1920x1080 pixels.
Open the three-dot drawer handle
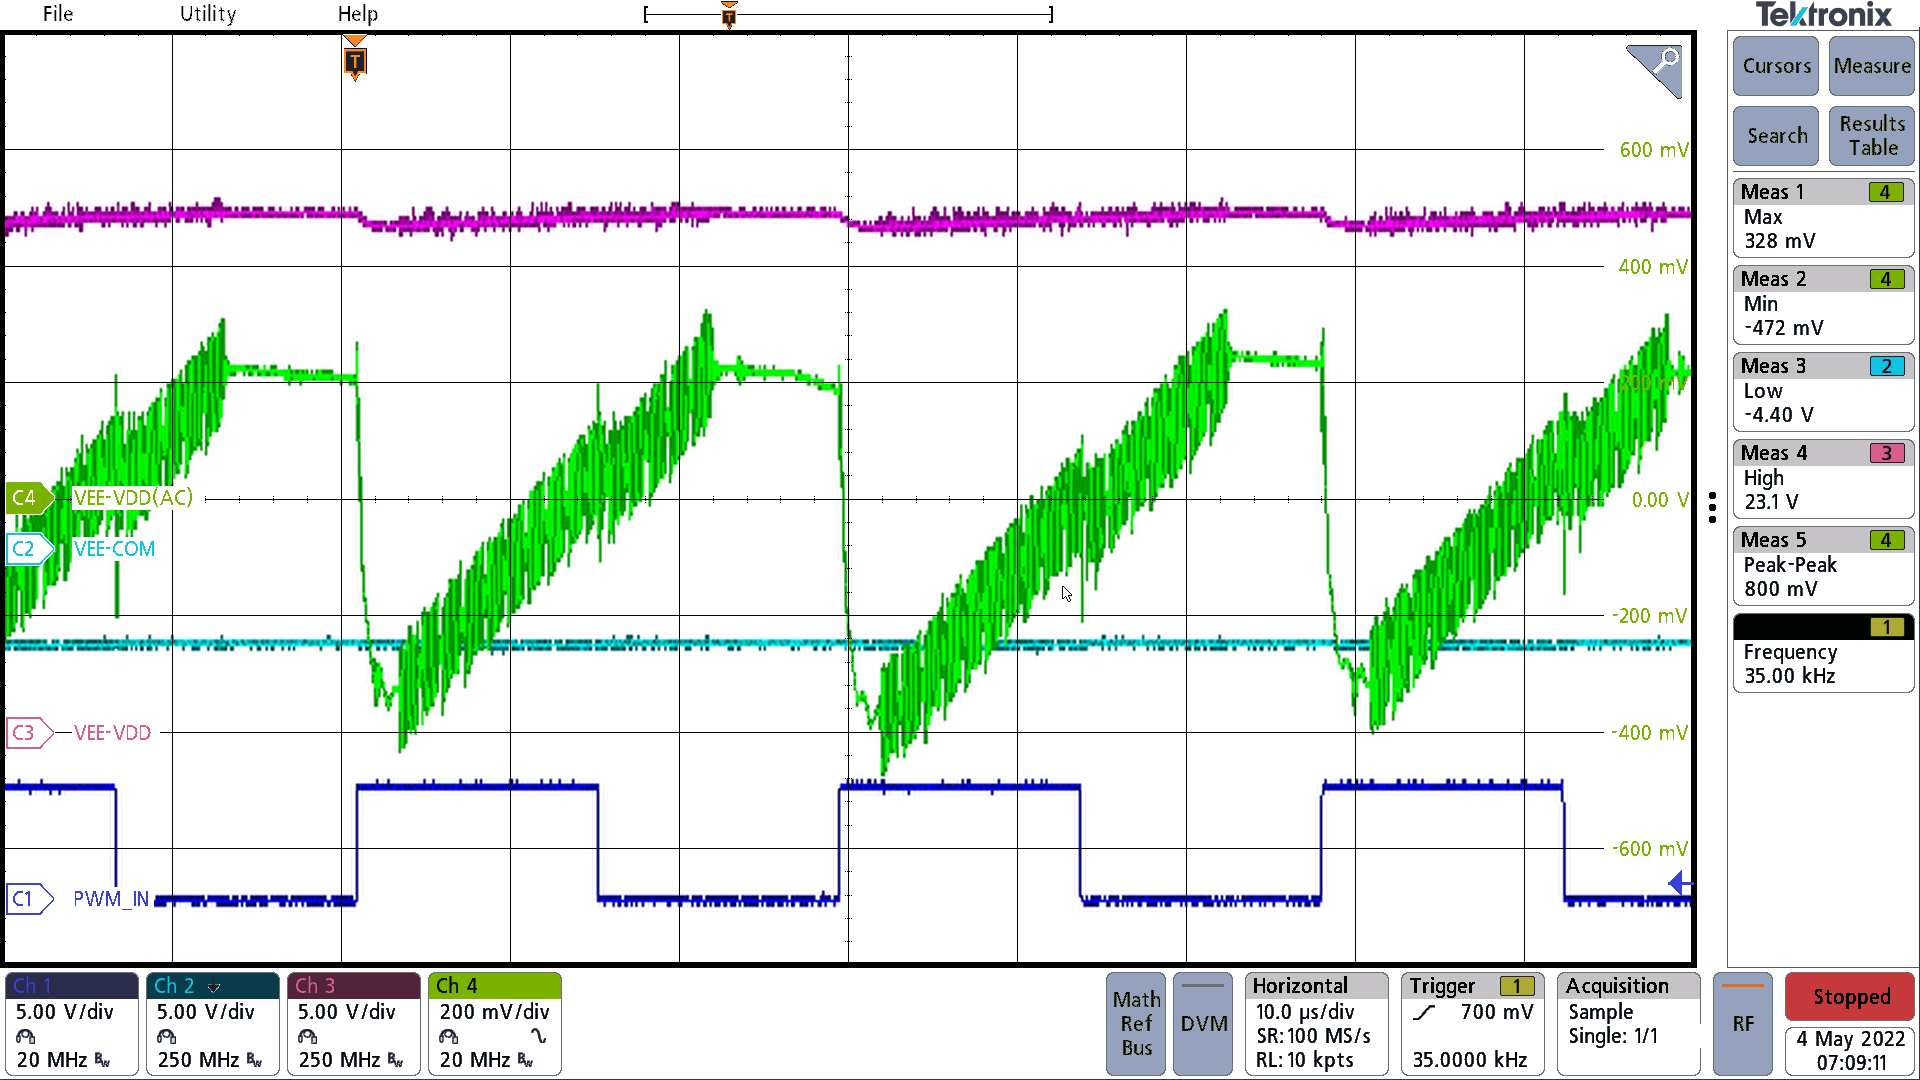(x=1712, y=507)
